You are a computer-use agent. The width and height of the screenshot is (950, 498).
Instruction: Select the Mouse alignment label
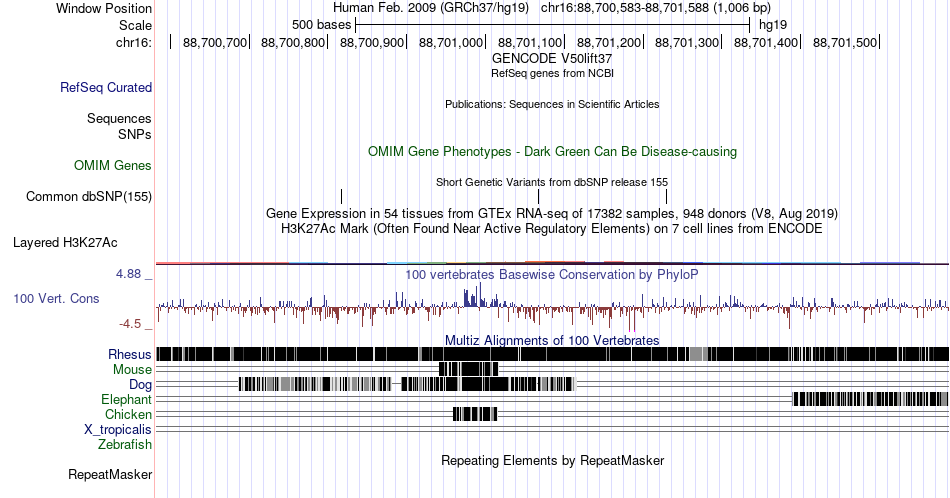132,370
